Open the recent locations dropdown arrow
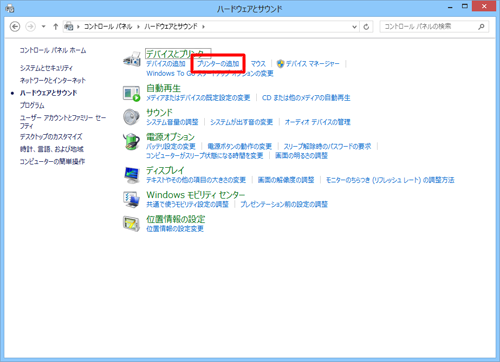The width and height of the screenshot is (500, 362). (x=43, y=27)
